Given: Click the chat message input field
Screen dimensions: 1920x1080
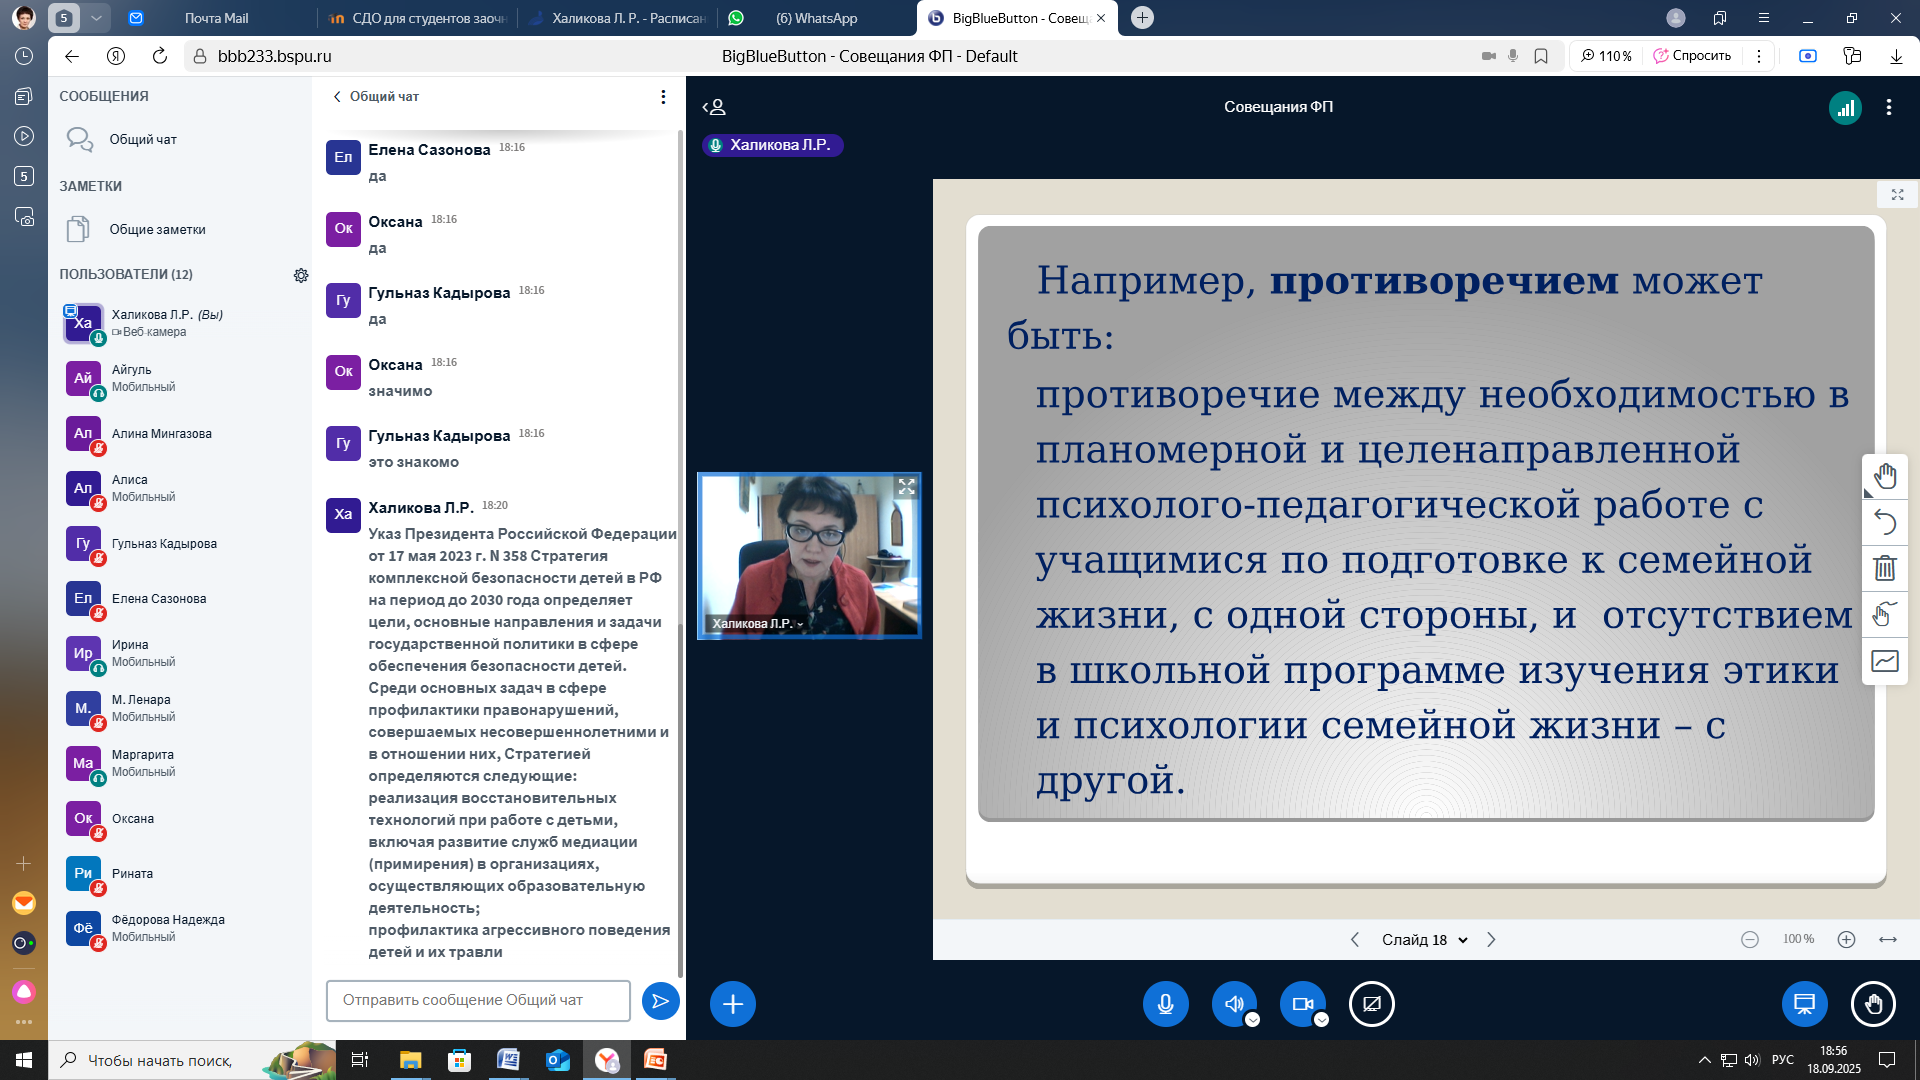Looking at the screenshot, I should 478,1001.
